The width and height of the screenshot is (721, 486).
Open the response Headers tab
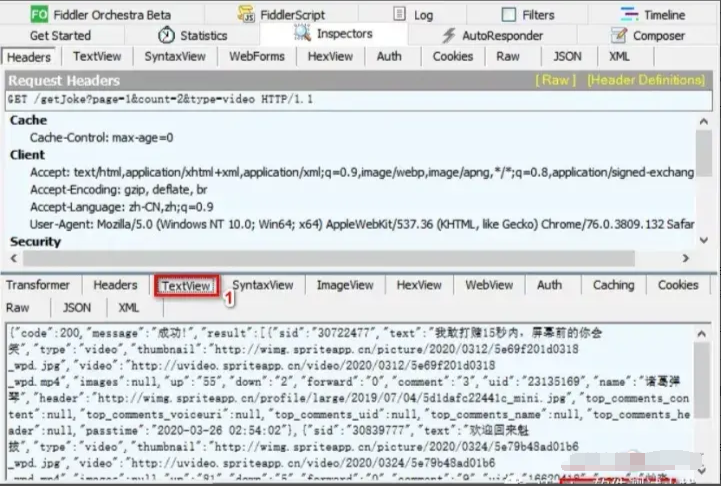[115, 285]
